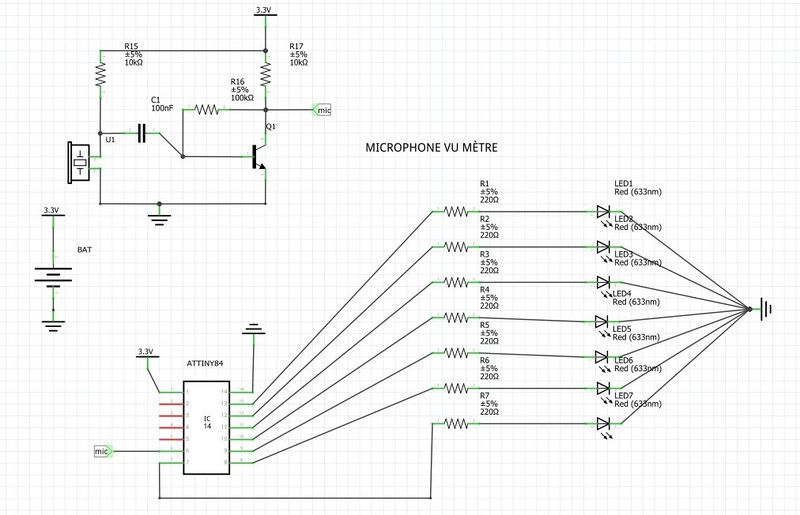
Task: Select the ground symbol right of LEDs
Action: point(766,310)
